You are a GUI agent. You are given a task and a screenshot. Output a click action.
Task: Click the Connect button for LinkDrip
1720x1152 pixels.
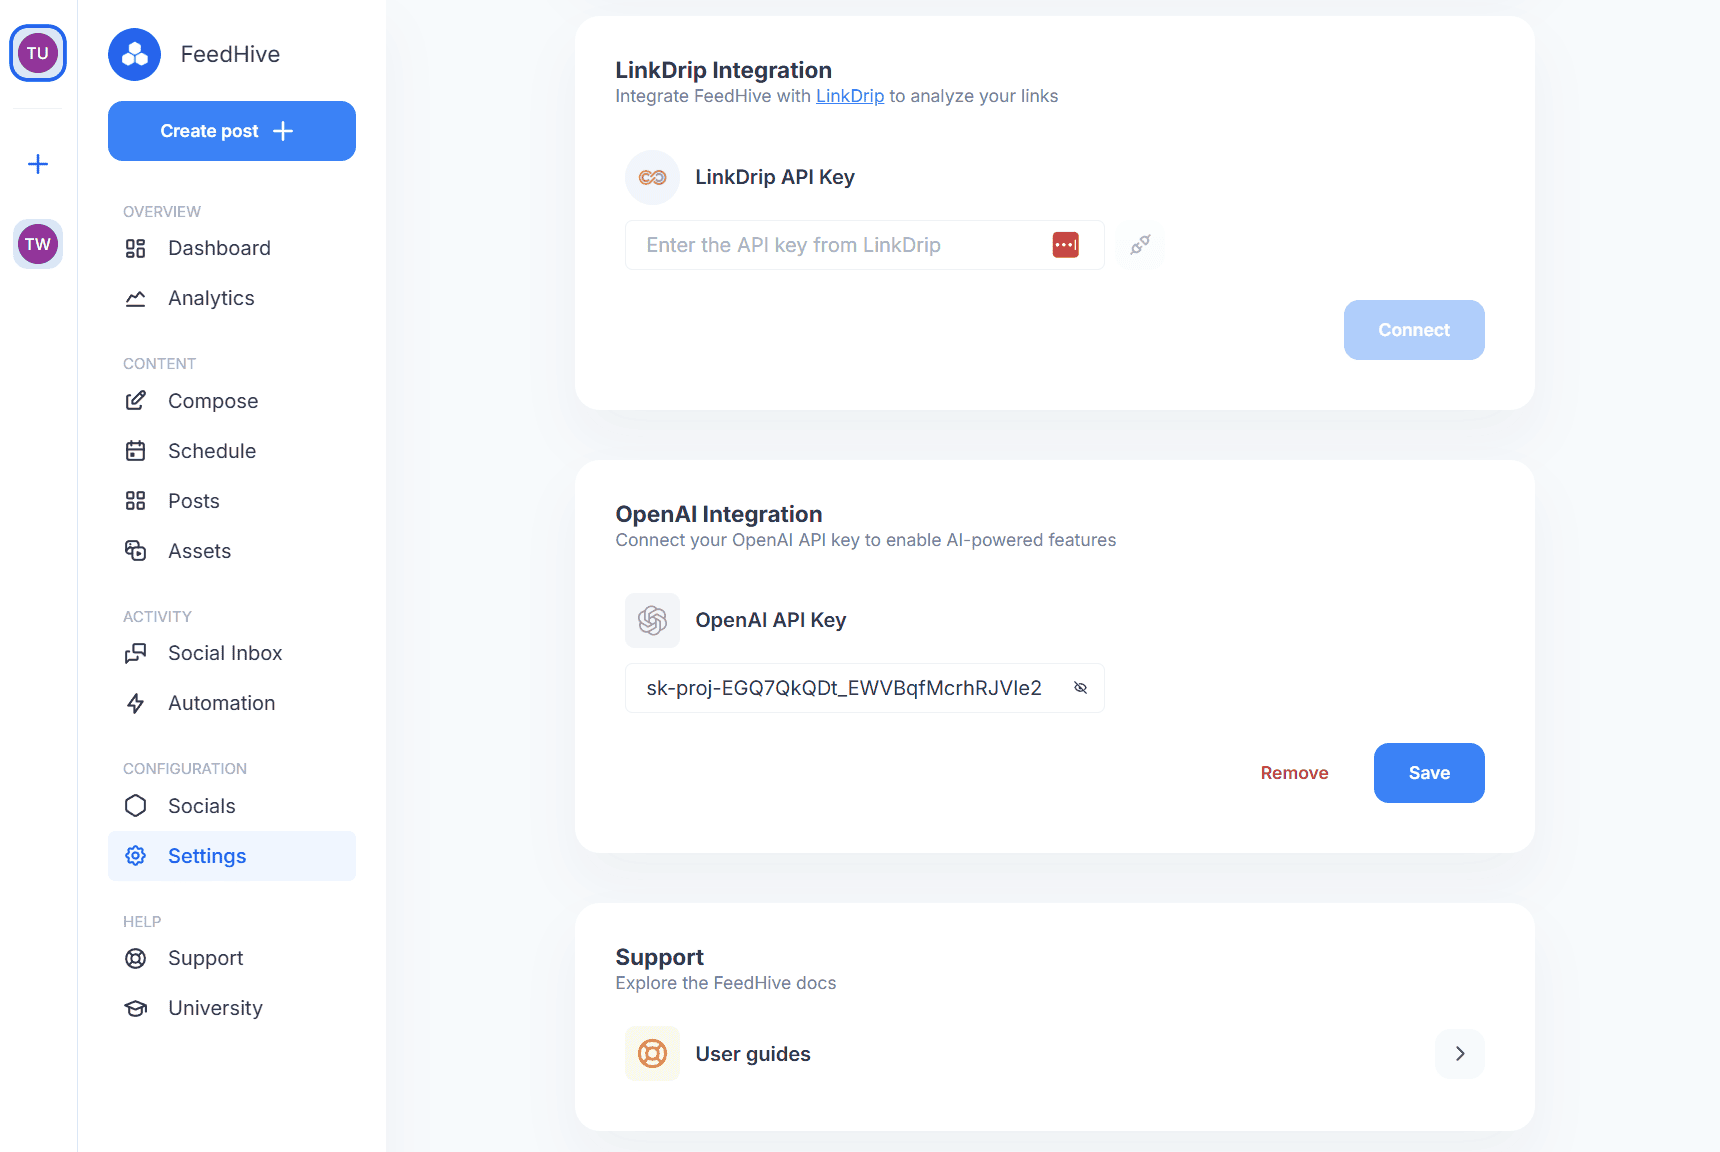(1414, 330)
